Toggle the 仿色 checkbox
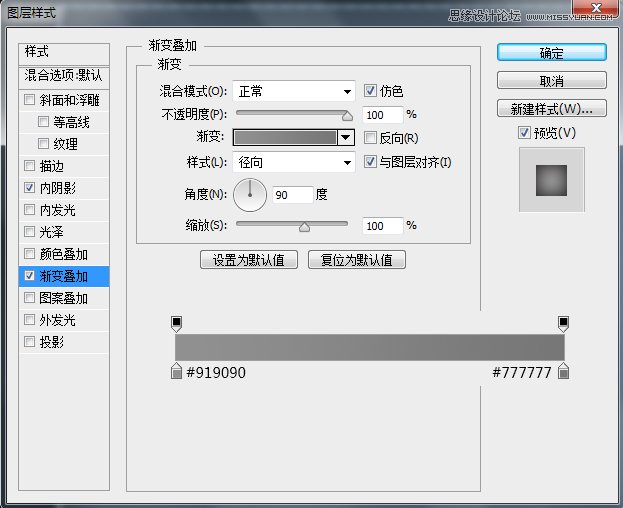Image resolution: width=623 pixels, height=508 pixels. [370, 91]
